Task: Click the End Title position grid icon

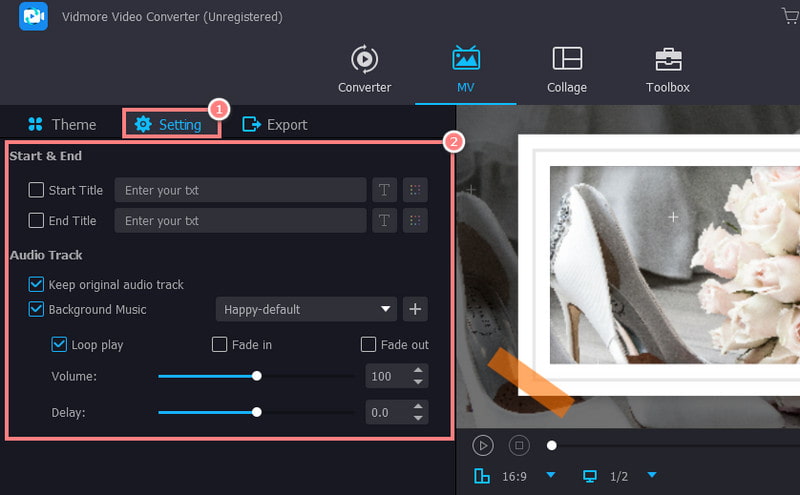Action: (415, 221)
